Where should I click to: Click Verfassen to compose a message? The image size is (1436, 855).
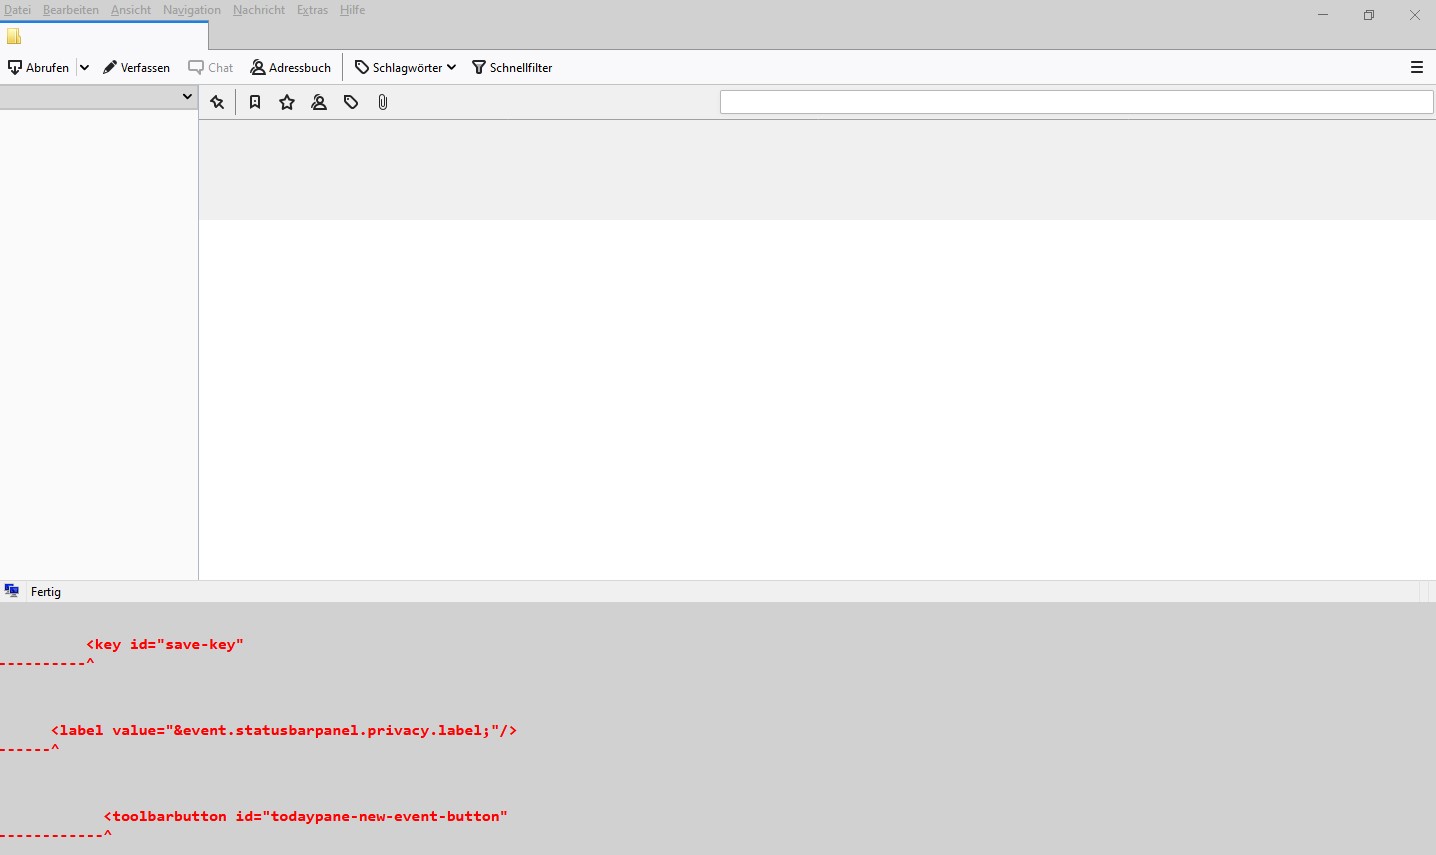coord(137,67)
